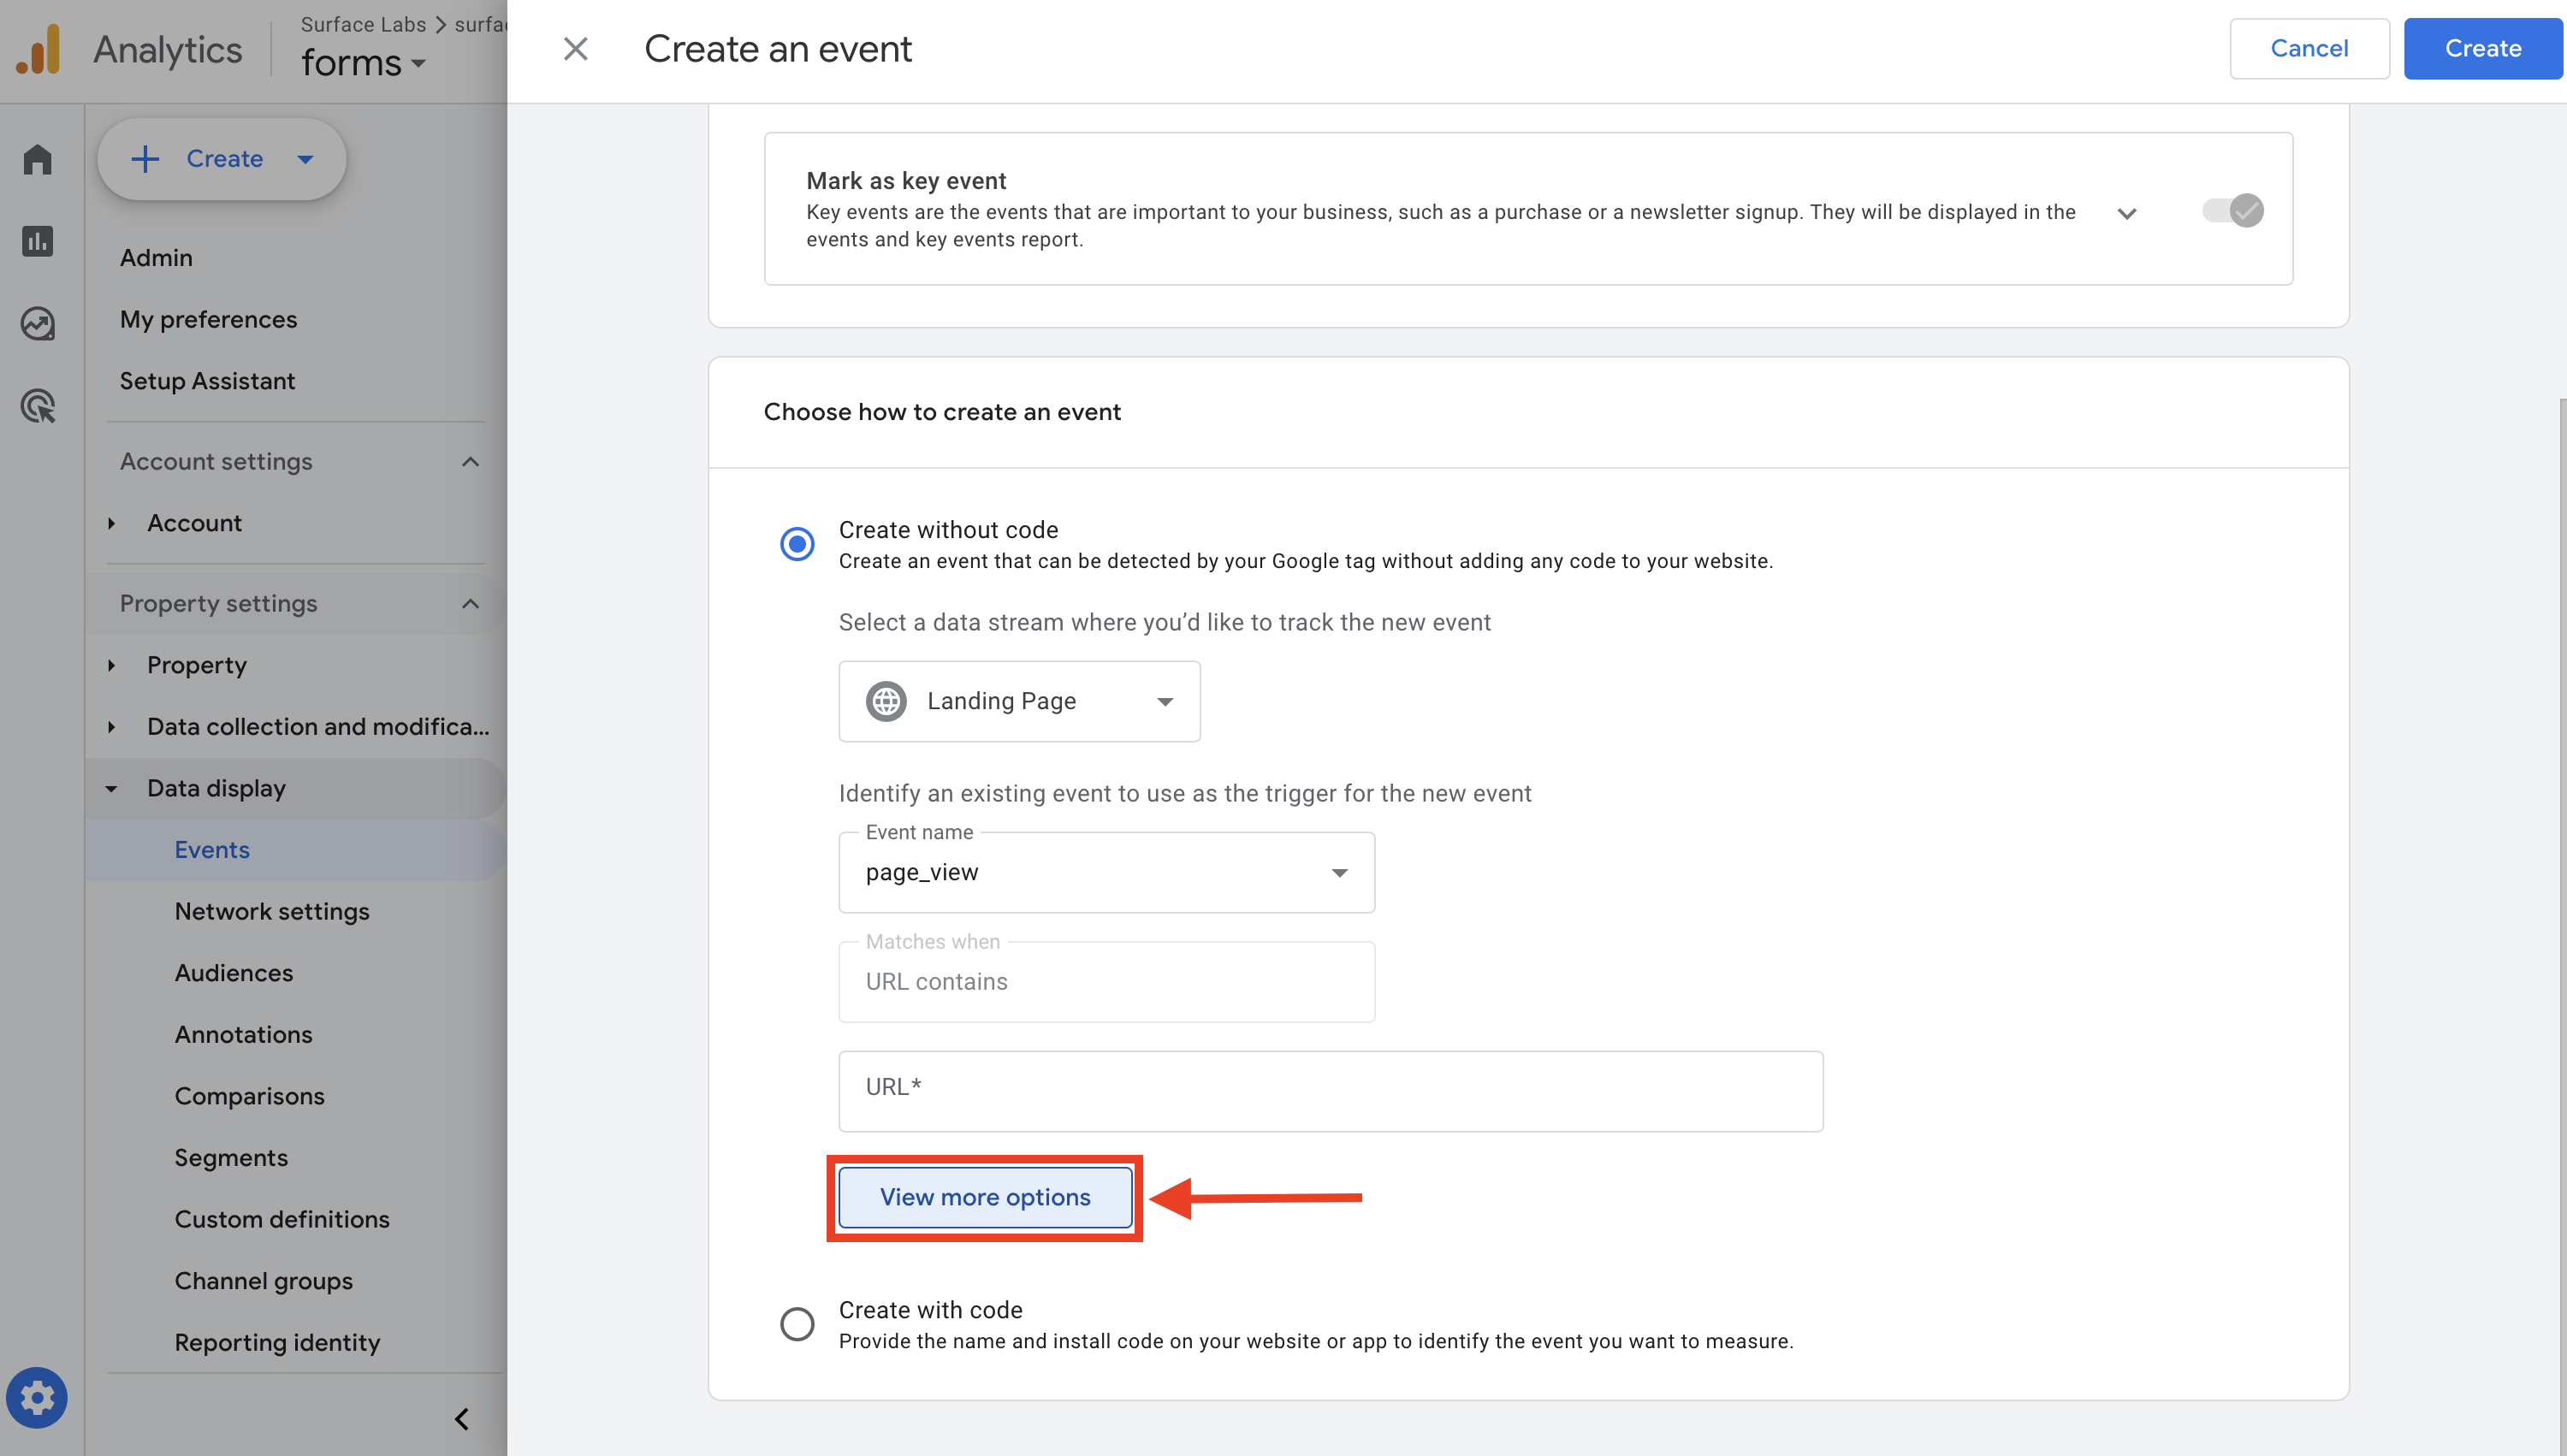The width and height of the screenshot is (2567, 1456).
Task: Click the Advertising icon in left rail
Action: pyautogui.click(x=37, y=406)
